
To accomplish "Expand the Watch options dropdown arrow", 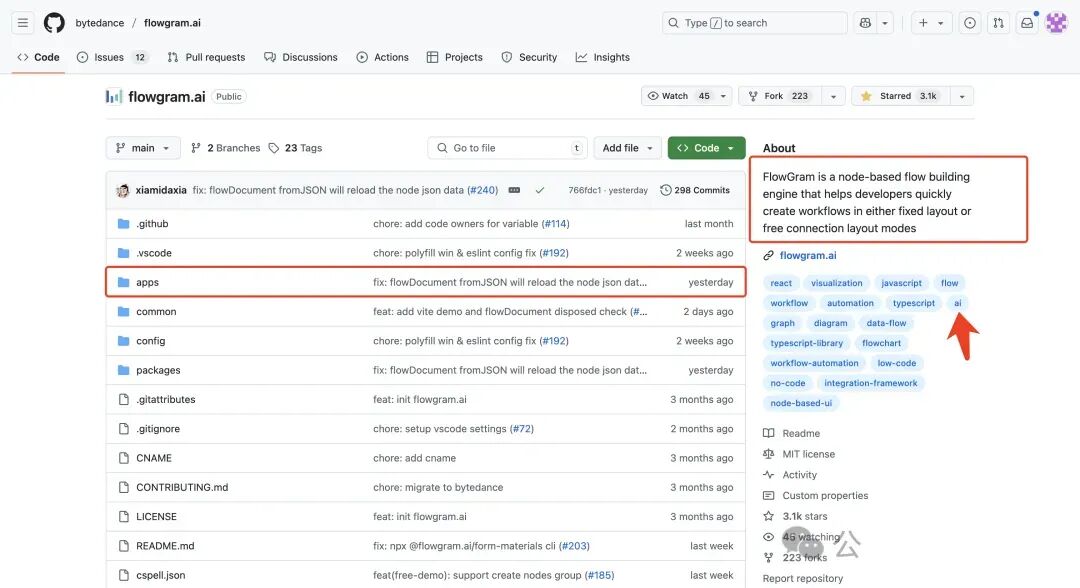I will 723,96.
